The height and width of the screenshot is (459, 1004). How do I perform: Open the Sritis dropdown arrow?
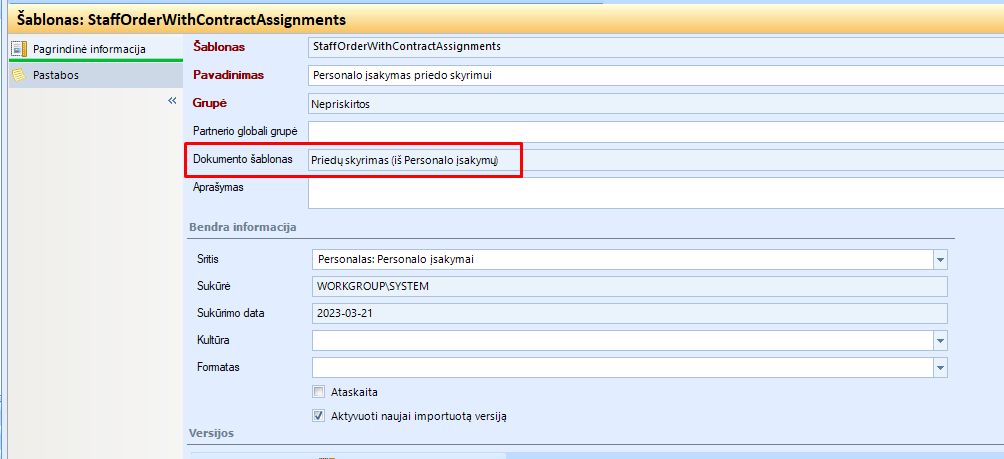[940, 260]
